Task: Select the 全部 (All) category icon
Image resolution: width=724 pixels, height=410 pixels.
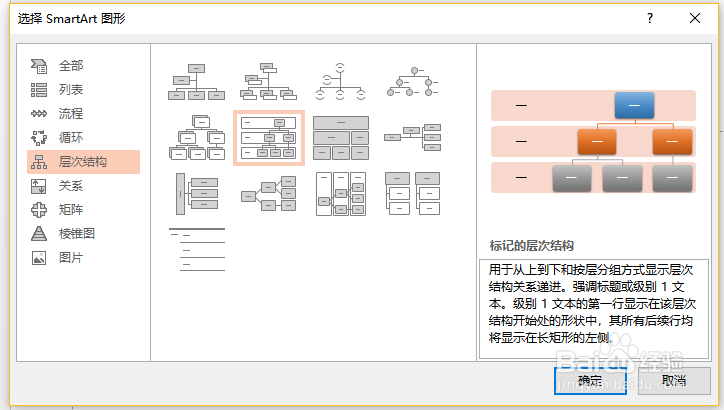Action: point(39,66)
